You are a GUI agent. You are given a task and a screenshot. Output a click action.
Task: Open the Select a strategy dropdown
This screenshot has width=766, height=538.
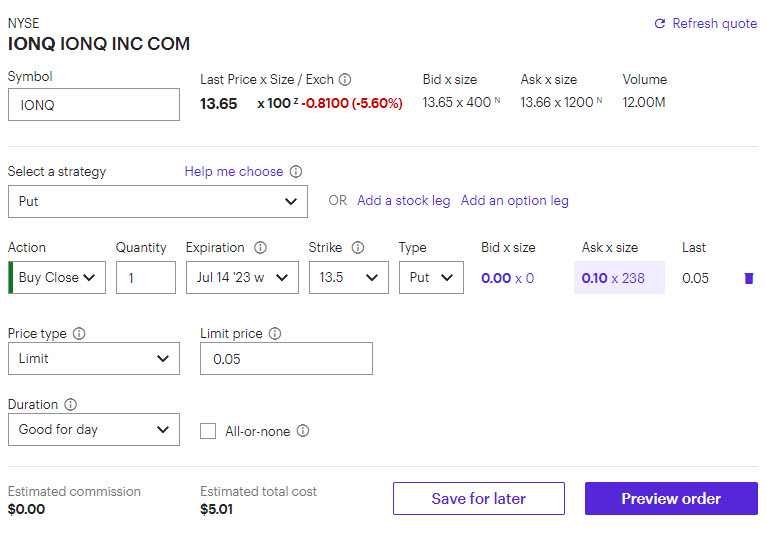(x=158, y=201)
